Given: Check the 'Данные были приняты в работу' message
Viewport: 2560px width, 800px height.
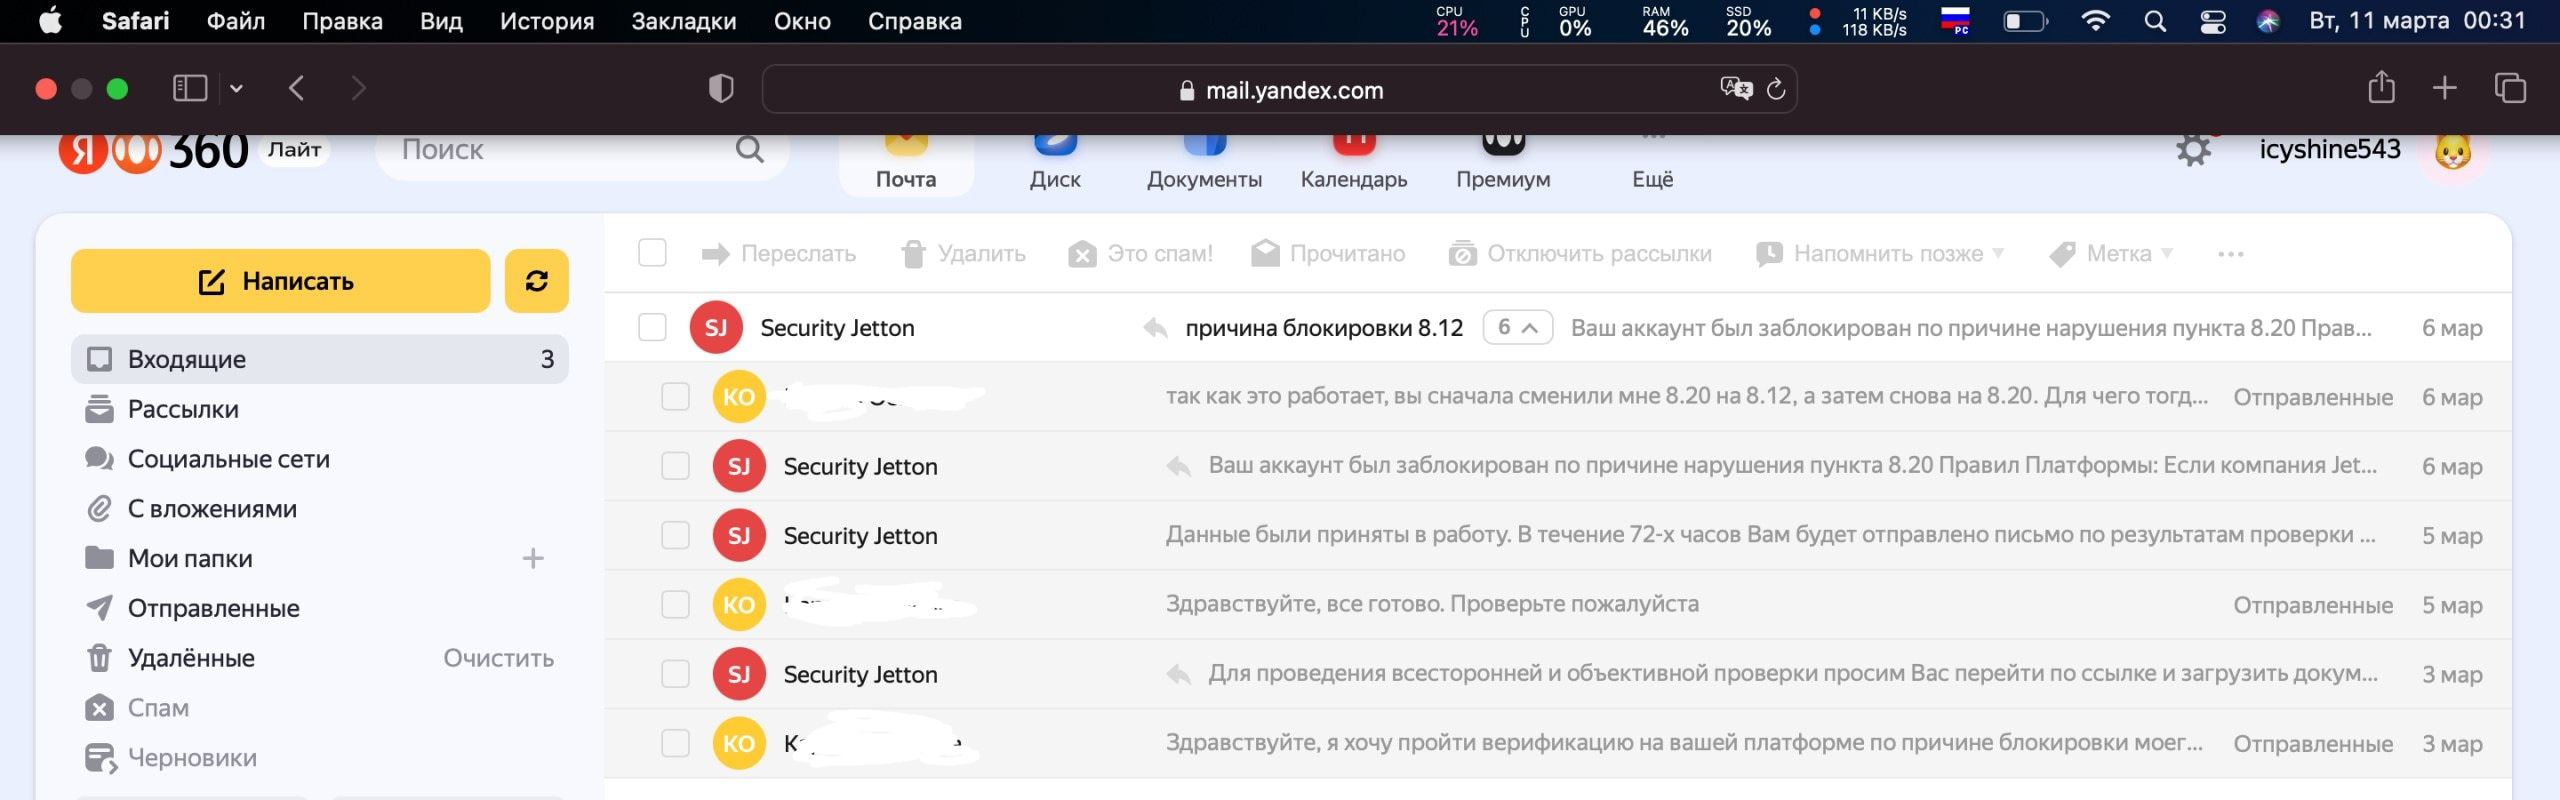Looking at the screenshot, I should pyautogui.click(x=675, y=535).
